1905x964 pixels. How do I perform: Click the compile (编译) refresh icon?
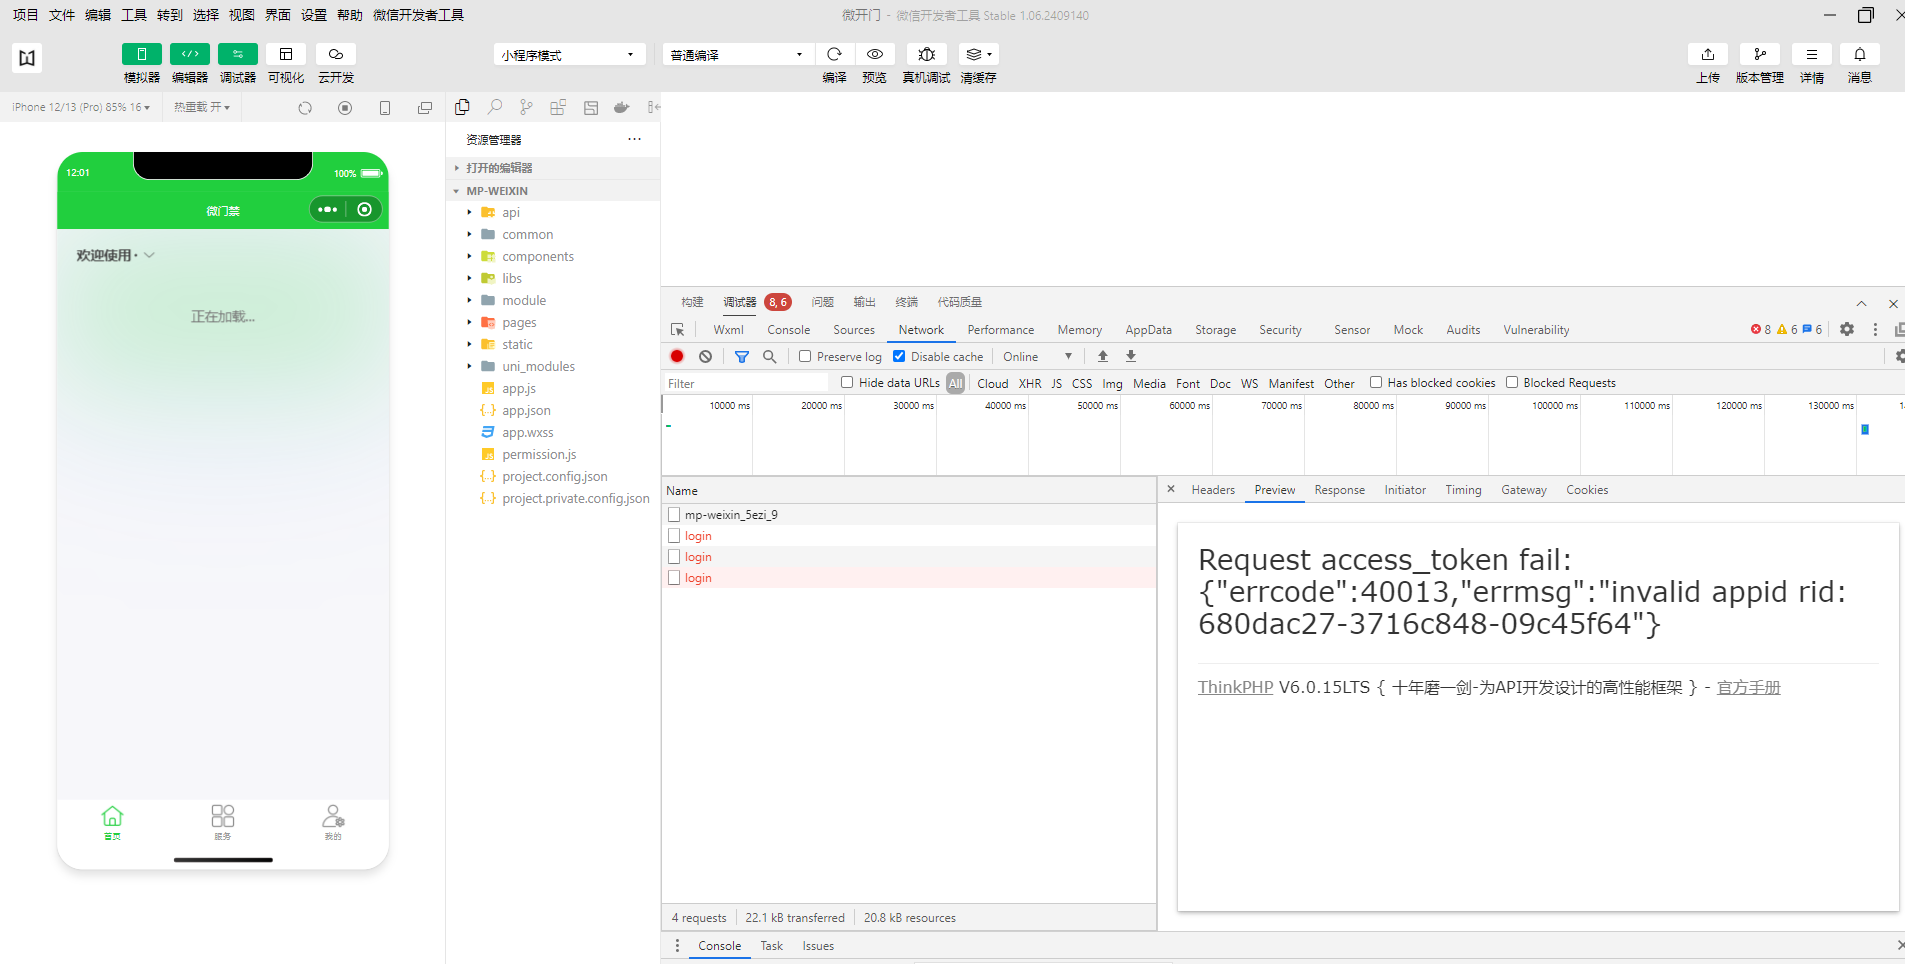(x=834, y=54)
